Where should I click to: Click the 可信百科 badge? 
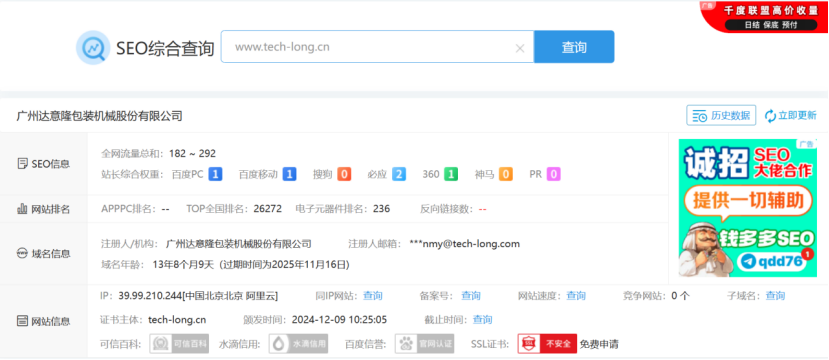pos(179,344)
